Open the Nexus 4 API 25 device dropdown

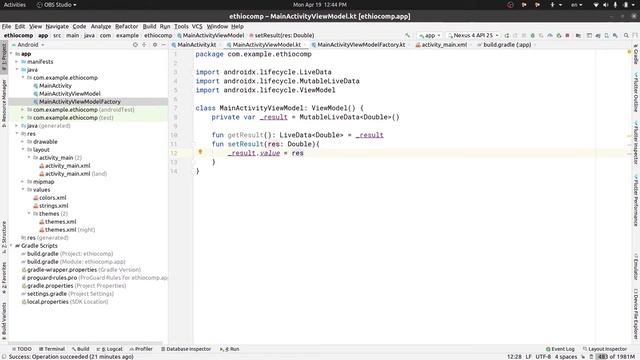pos(473,36)
